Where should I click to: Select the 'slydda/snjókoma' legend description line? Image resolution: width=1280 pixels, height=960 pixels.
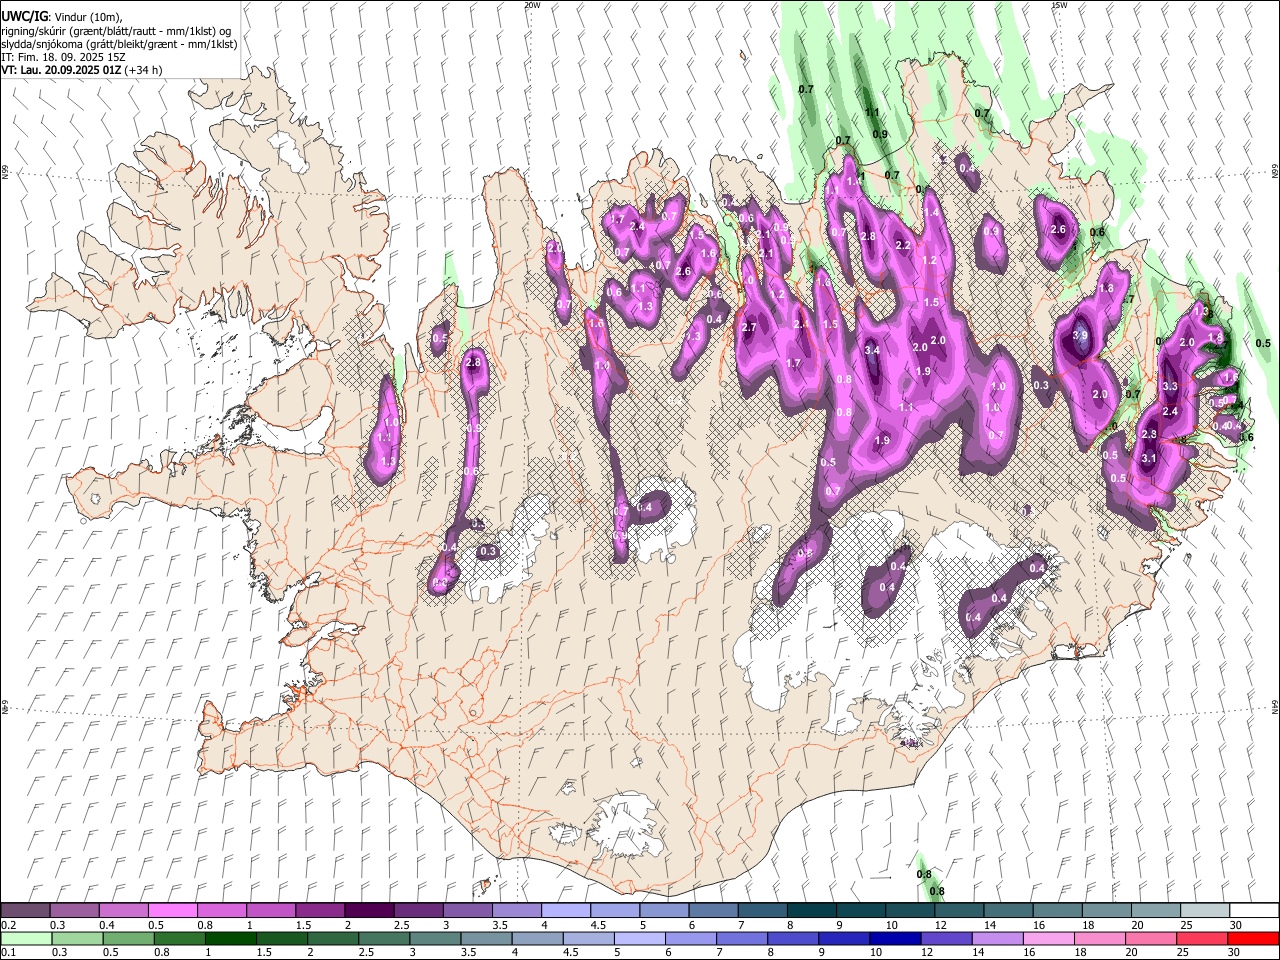click(x=119, y=44)
